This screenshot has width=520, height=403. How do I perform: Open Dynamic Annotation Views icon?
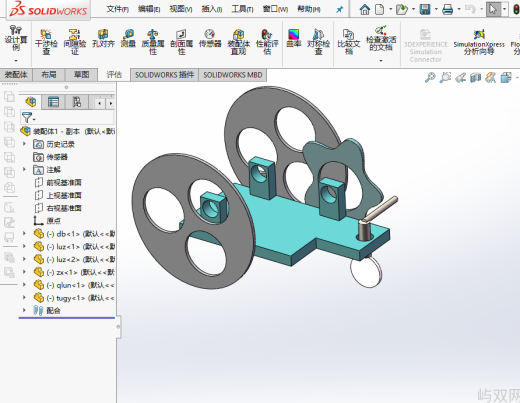click(491, 78)
